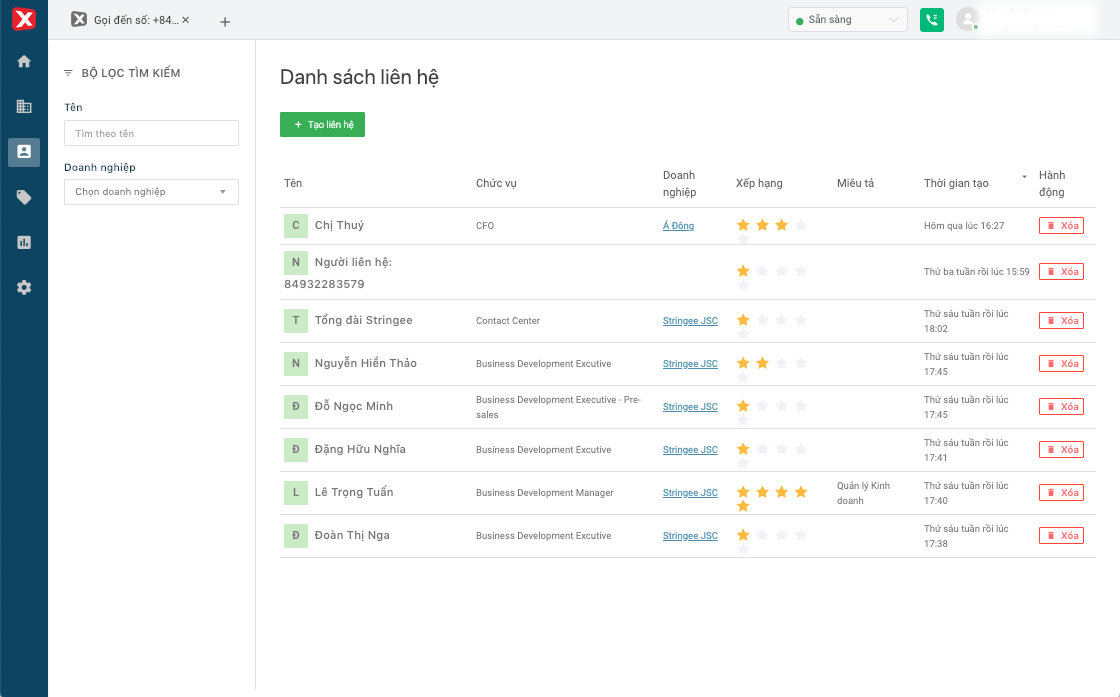Image resolution: width=1120 pixels, height=697 pixels.
Task: Open Stringee JSC link for Đoàn Thị Nga
Action: [x=690, y=536]
